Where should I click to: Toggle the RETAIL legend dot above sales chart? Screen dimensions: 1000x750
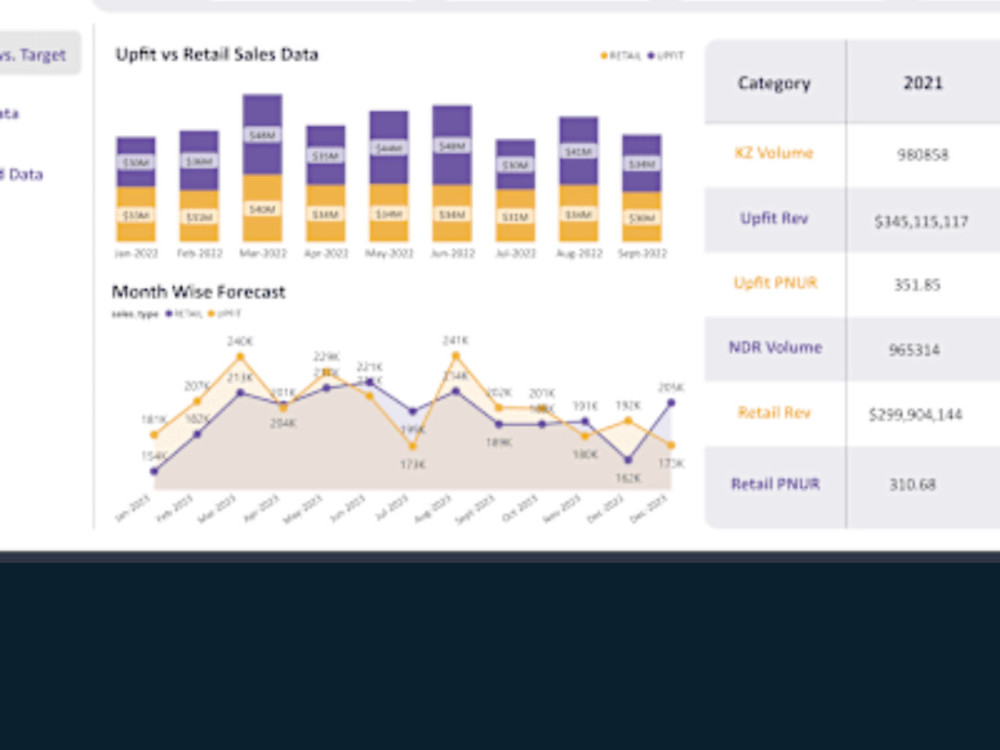pyautogui.click(x=603, y=56)
